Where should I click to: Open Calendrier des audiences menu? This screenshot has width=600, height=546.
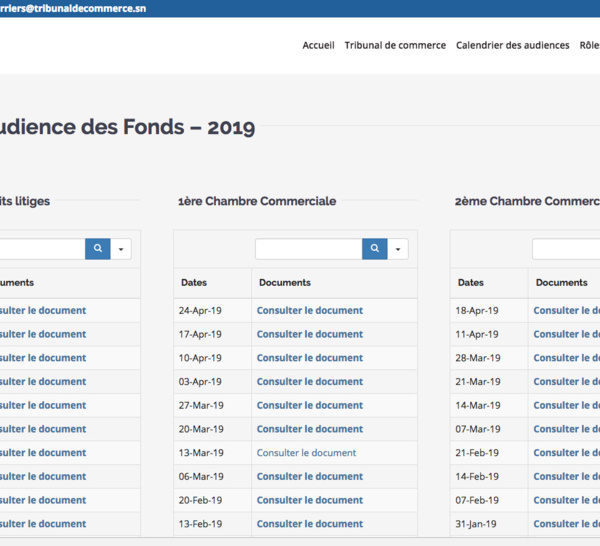pos(513,45)
